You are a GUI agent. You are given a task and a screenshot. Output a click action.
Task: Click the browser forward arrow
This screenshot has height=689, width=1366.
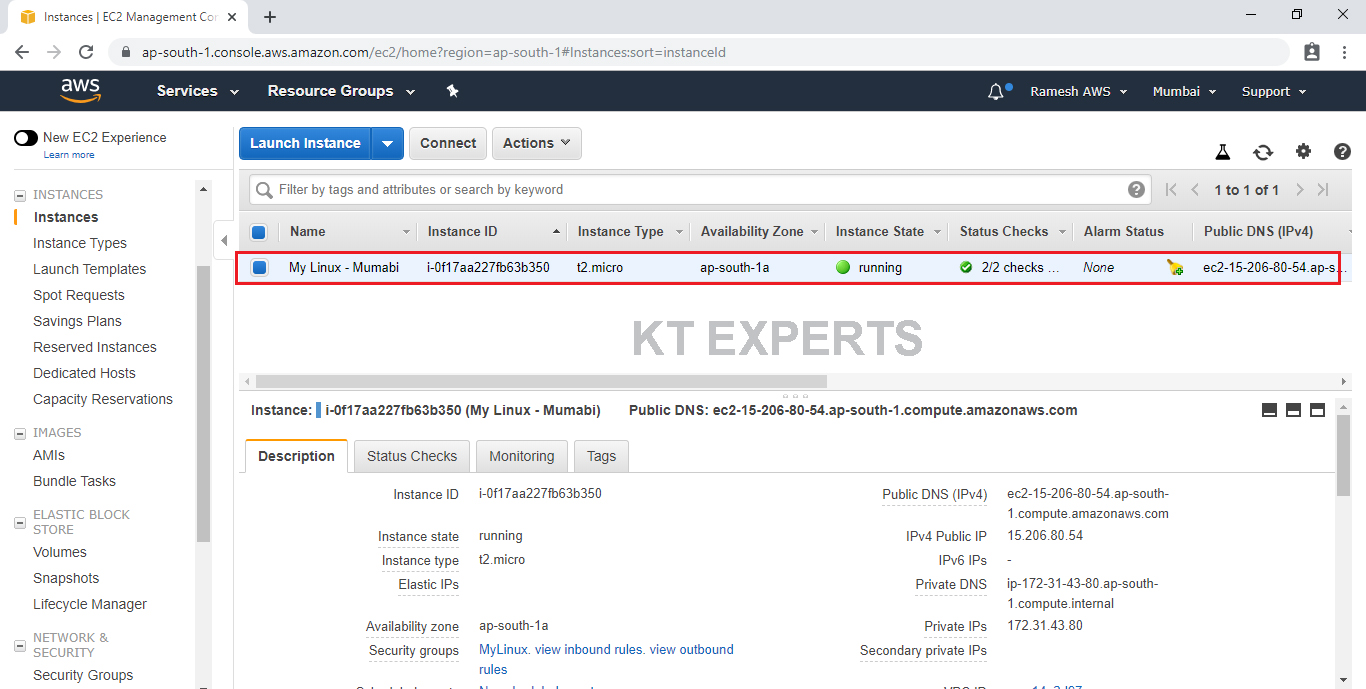point(54,52)
